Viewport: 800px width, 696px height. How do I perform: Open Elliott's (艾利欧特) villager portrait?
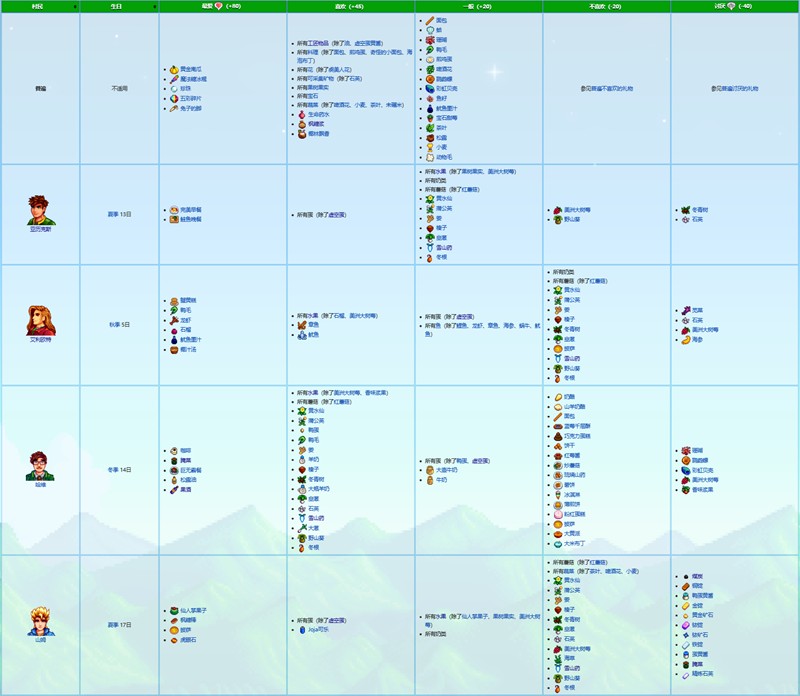tap(41, 319)
